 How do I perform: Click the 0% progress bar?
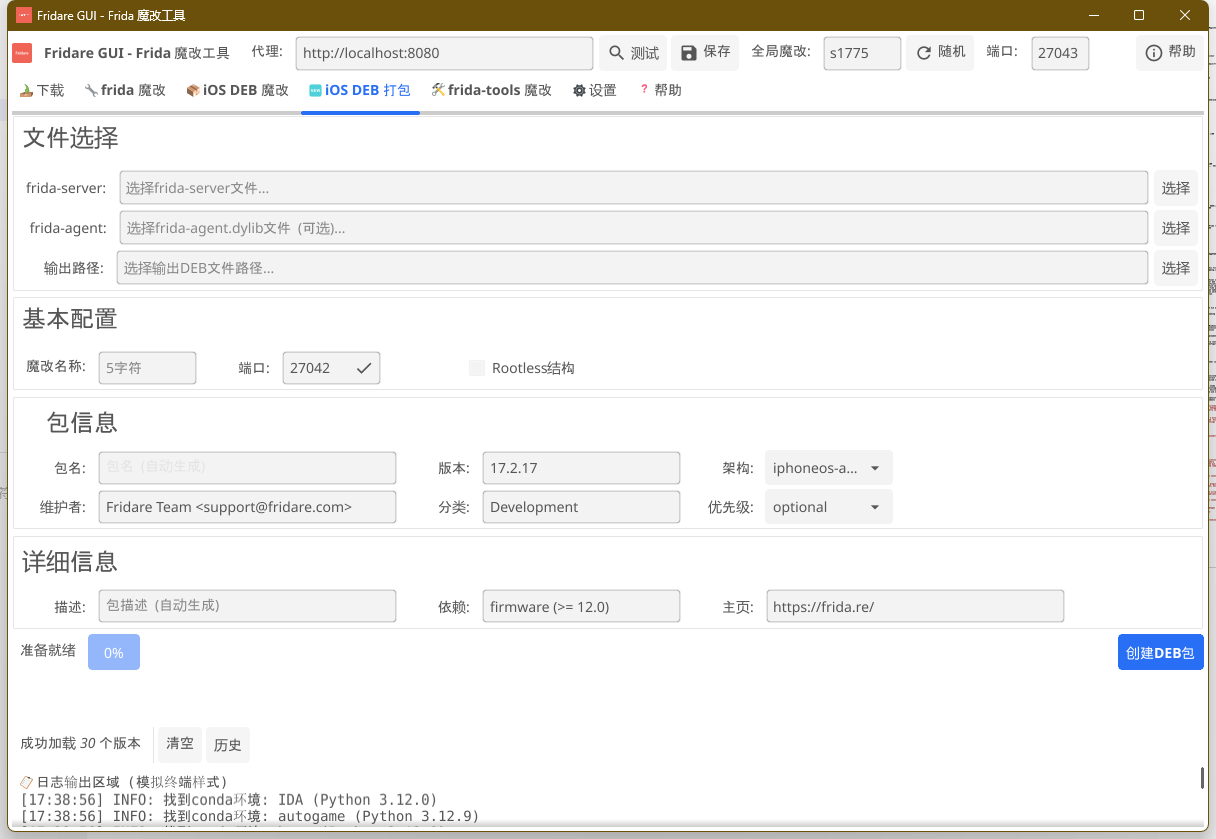[x=114, y=653]
